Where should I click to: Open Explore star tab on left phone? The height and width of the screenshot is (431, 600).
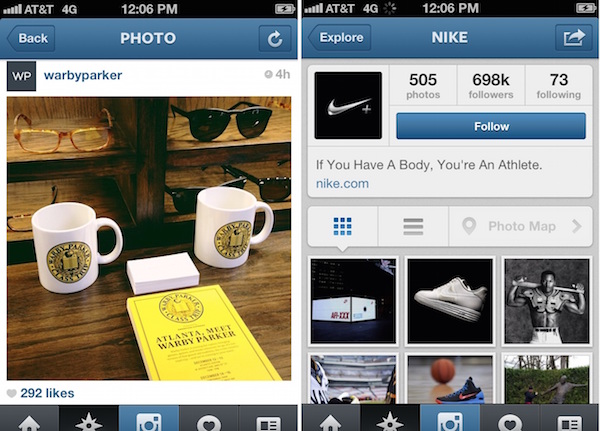pyautogui.click(x=89, y=419)
